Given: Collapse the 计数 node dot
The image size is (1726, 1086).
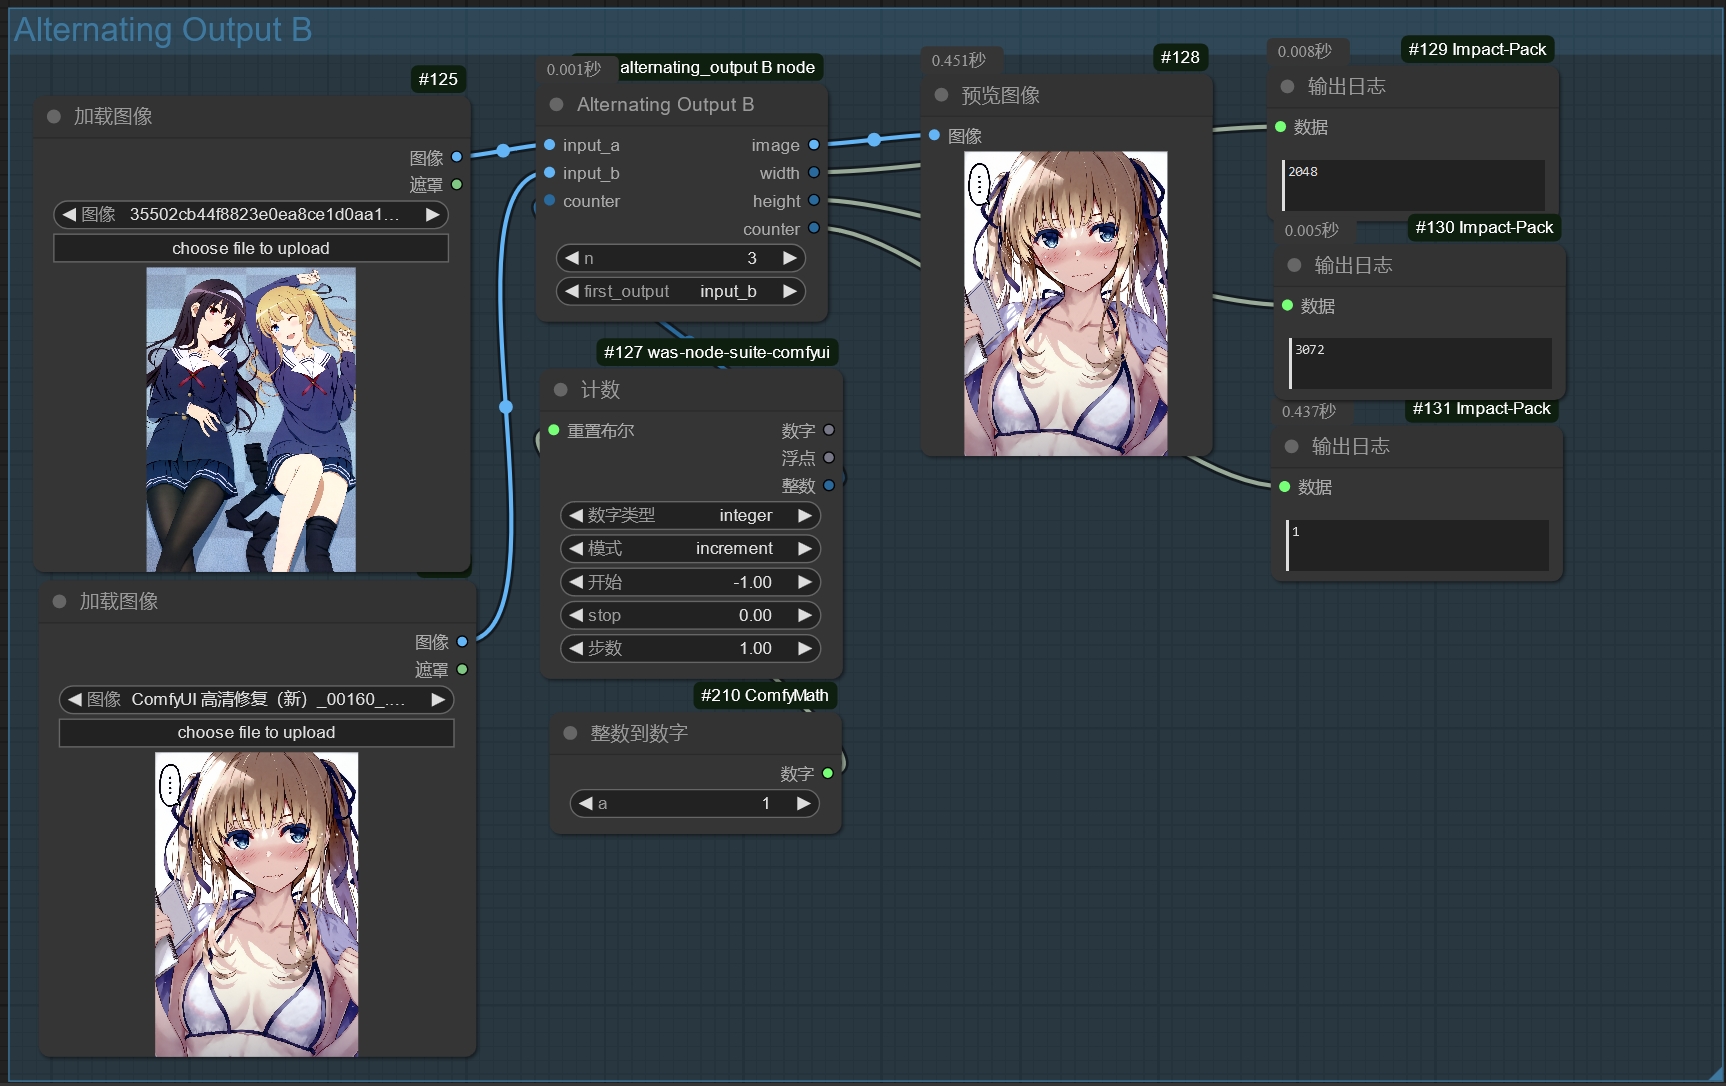Looking at the screenshot, I should pyautogui.click(x=561, y=390).
